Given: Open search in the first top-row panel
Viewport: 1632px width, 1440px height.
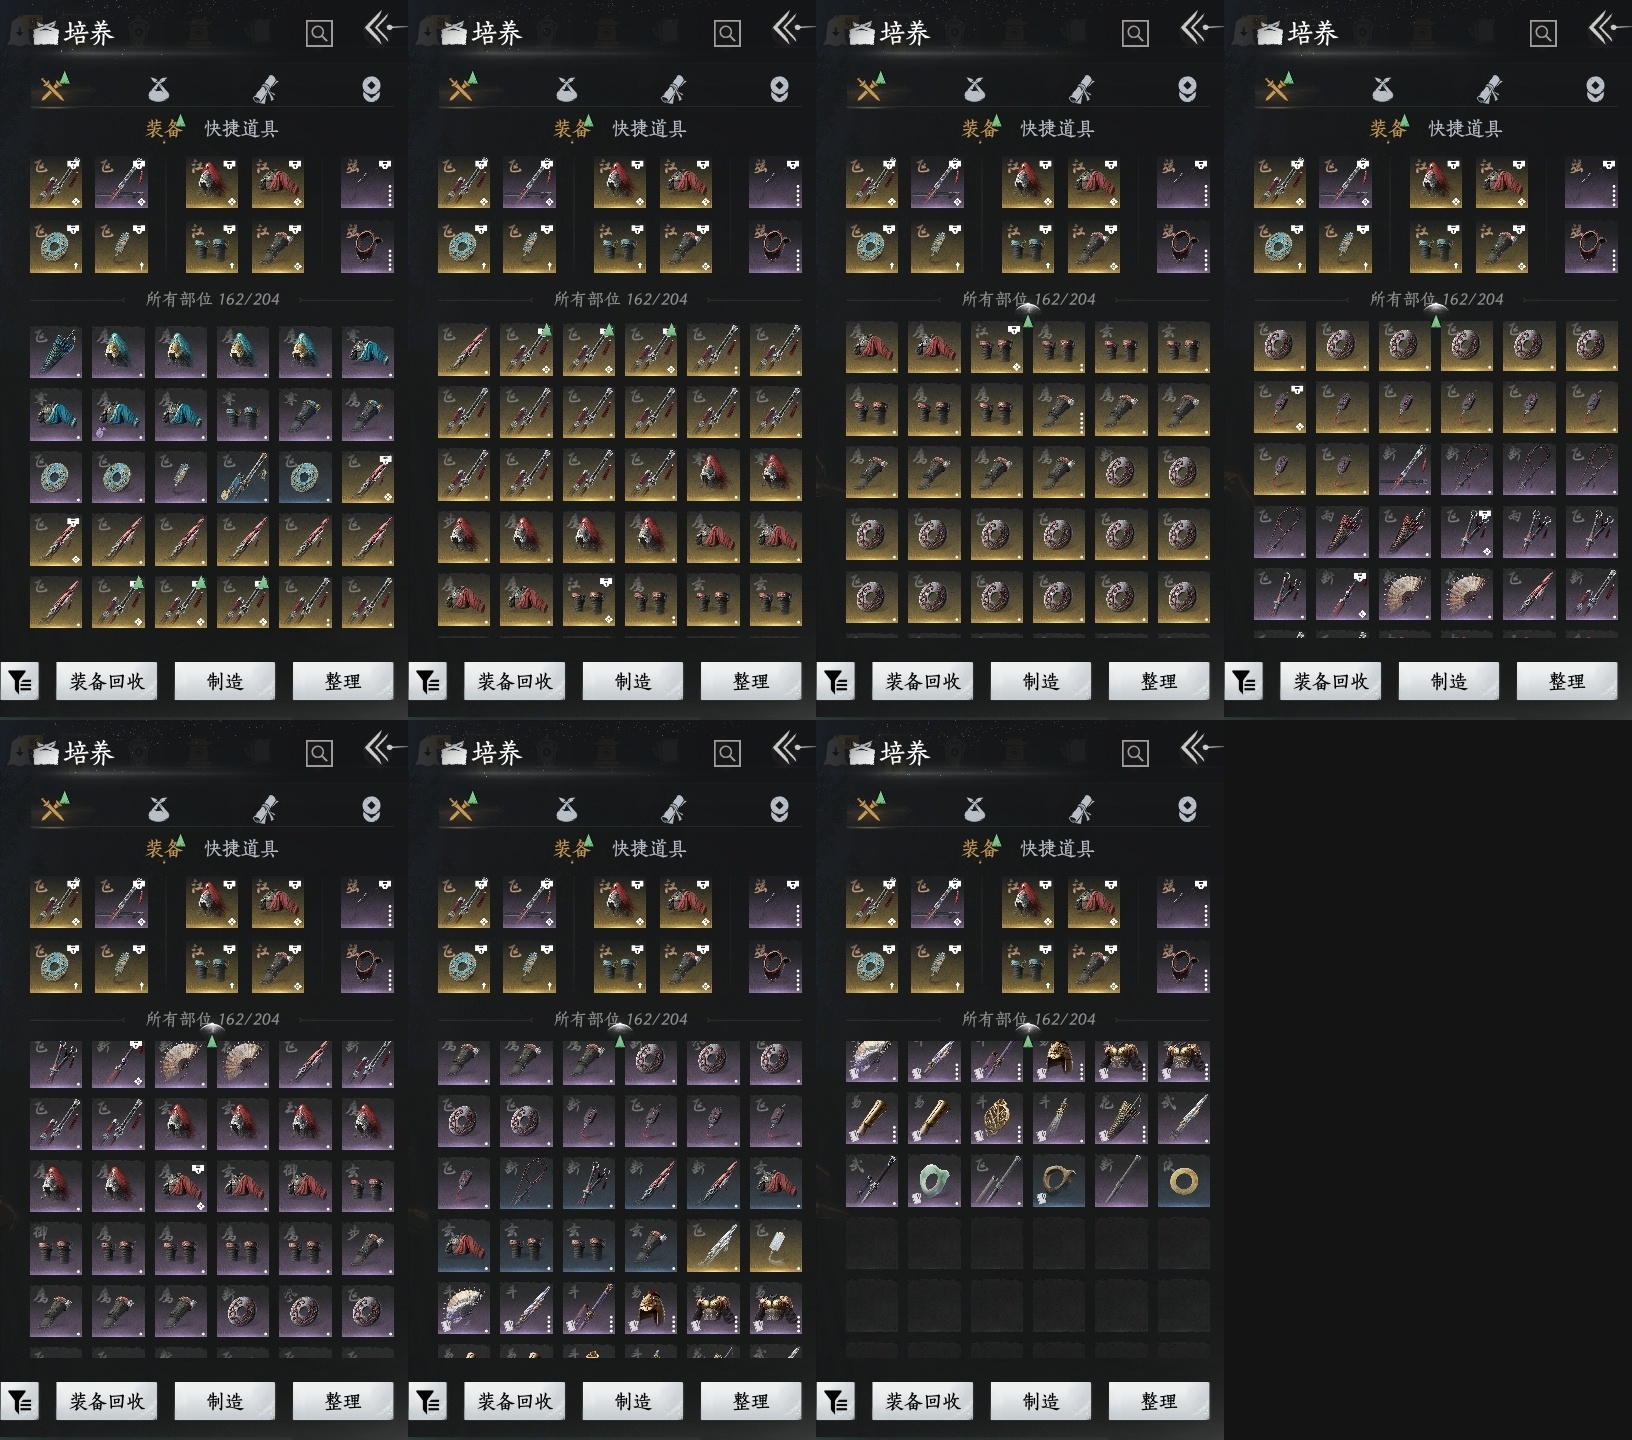Looking at the screenshot, I should [x=319, y=34].
